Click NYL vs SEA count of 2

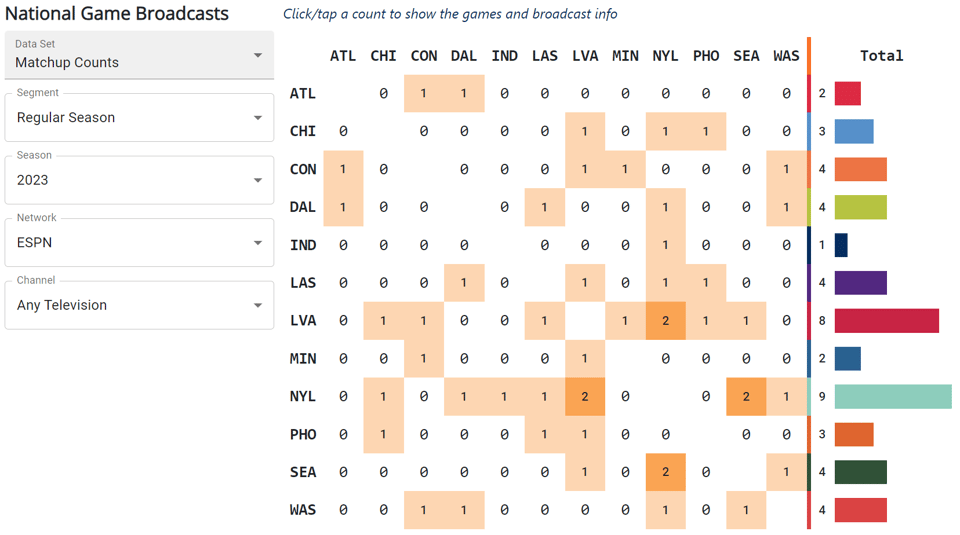click(746, 396)
